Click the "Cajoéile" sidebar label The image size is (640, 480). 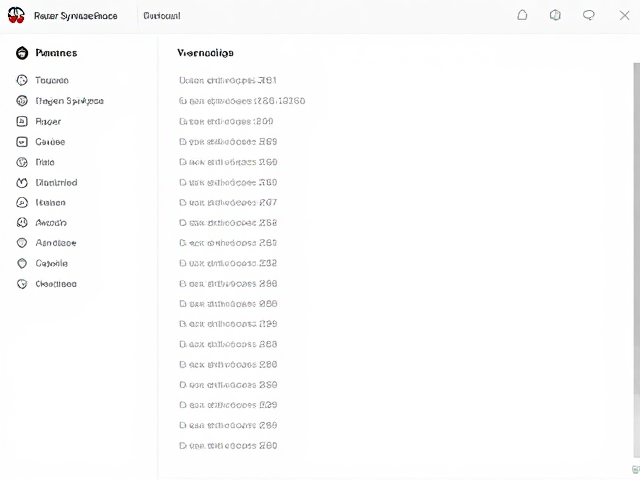51,263
